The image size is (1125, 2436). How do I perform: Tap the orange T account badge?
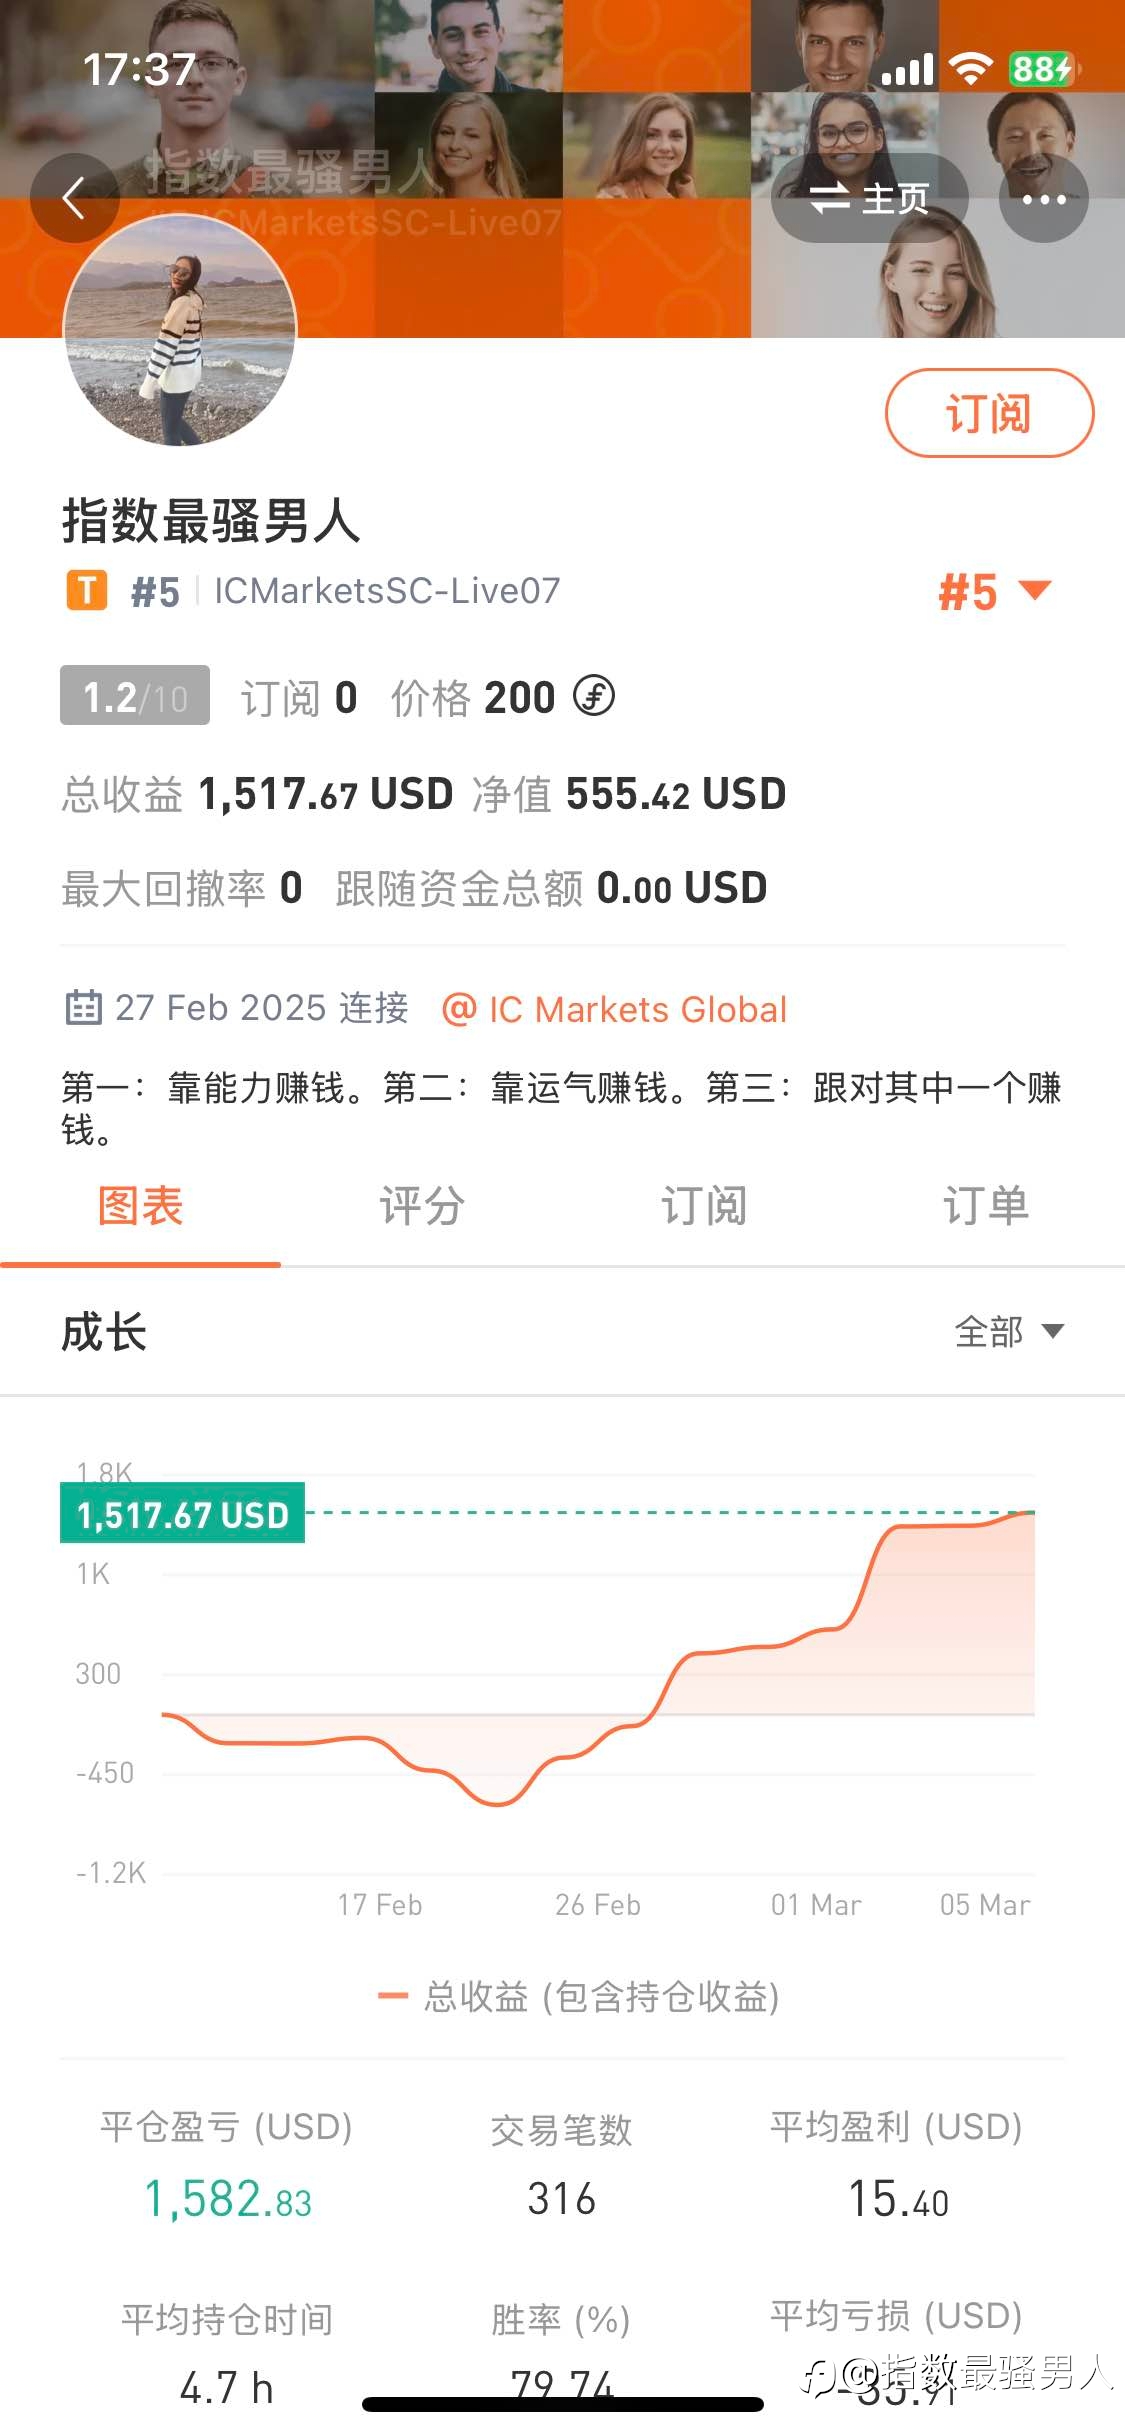(x=87, y=590)
